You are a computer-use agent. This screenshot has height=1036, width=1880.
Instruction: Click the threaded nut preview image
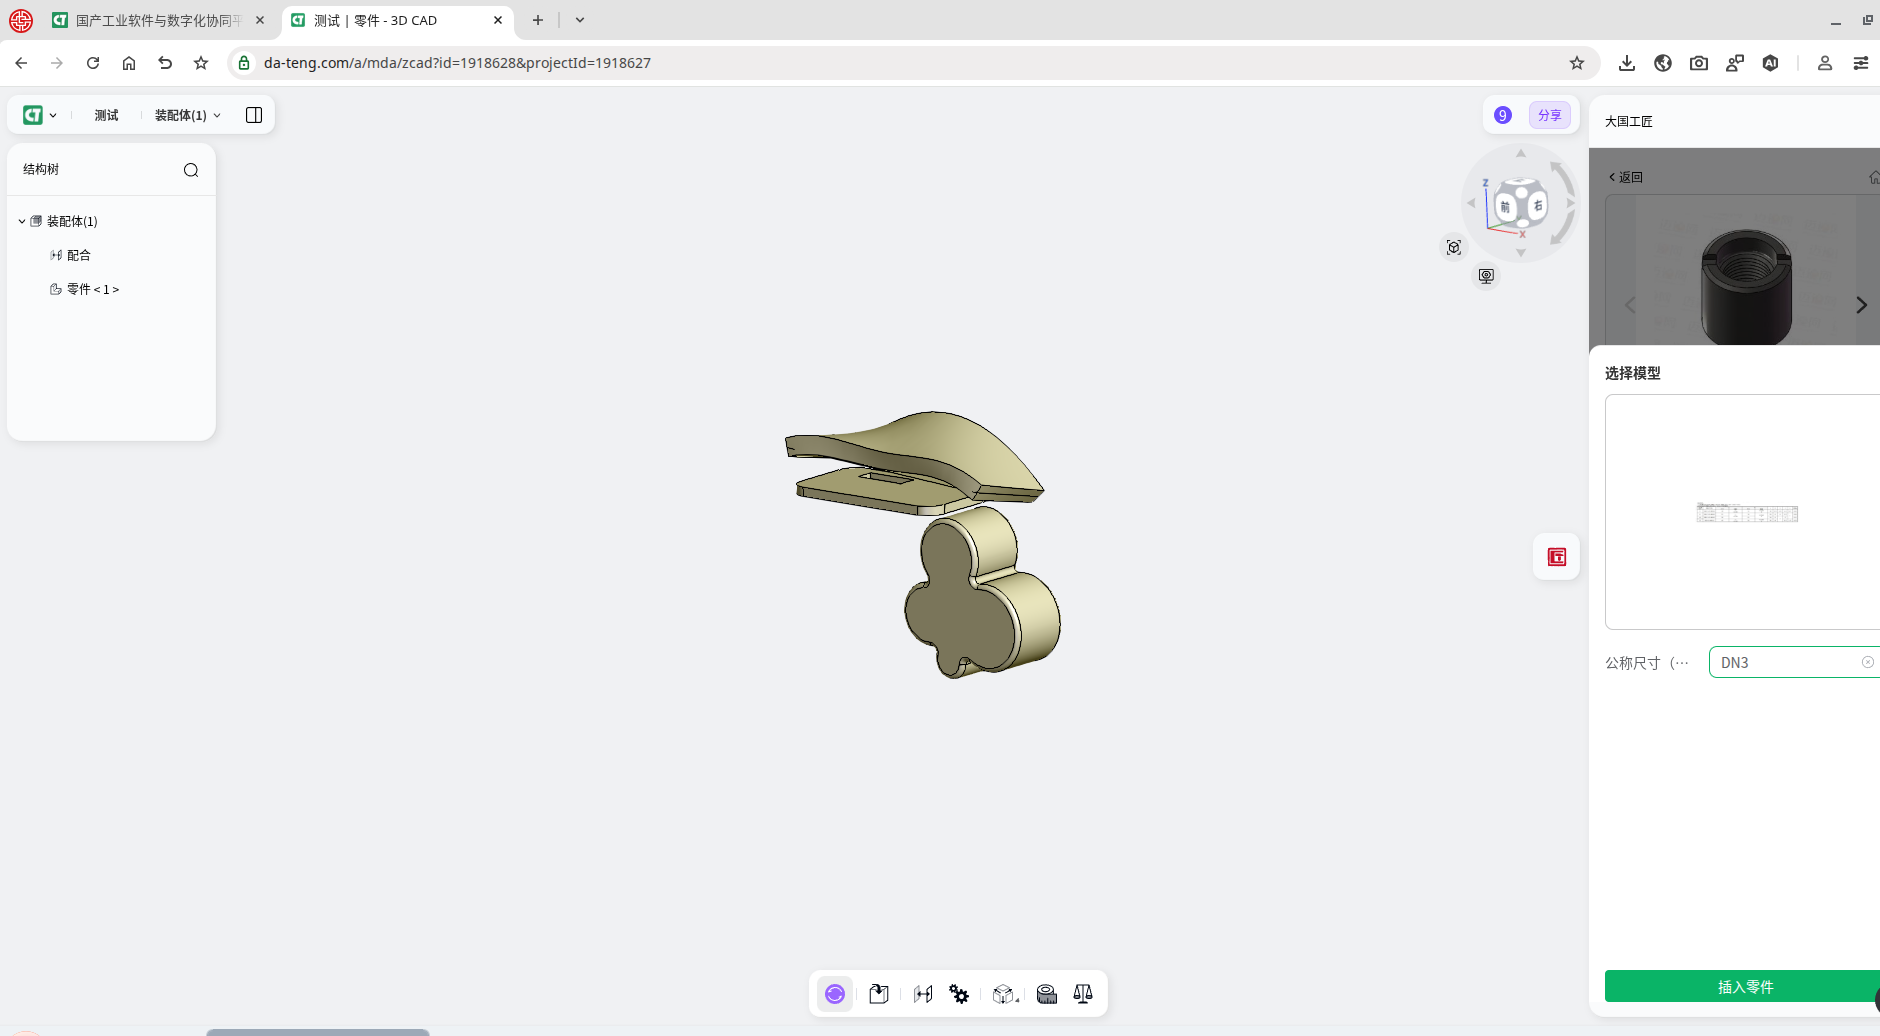pyautogui.click(x=1746, y=287)
